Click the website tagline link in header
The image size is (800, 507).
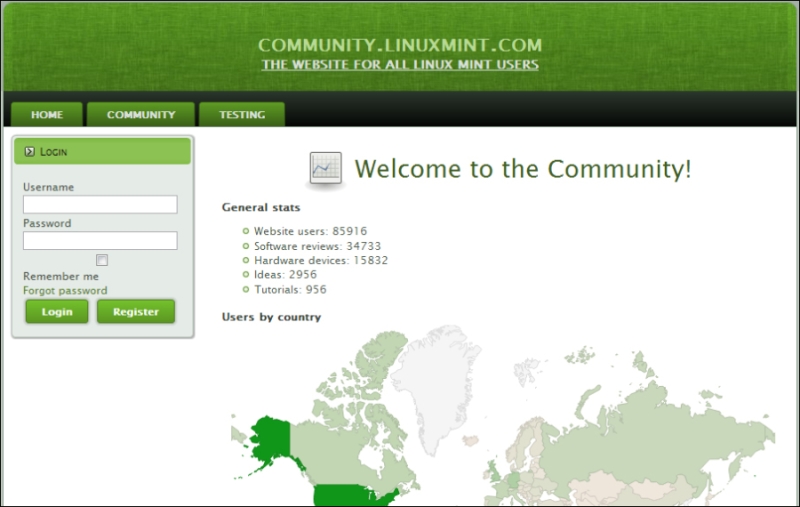point(400,65)
